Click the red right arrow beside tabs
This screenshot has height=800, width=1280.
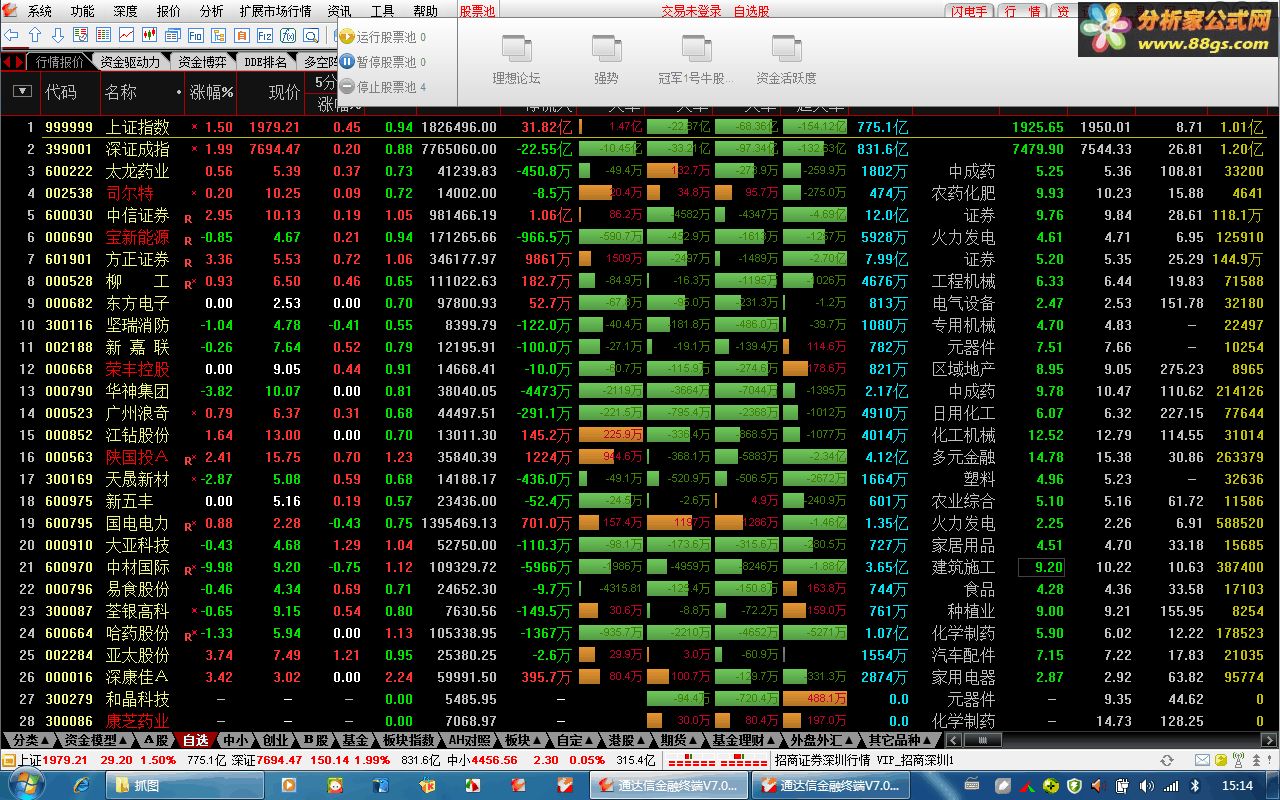[x=19, y=62]
